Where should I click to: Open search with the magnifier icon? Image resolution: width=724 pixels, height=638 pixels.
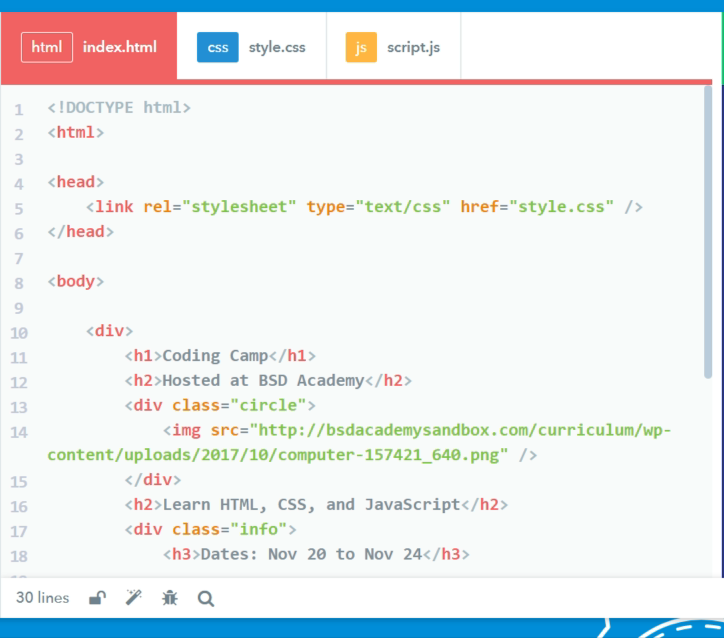click(x=205, y=599)
